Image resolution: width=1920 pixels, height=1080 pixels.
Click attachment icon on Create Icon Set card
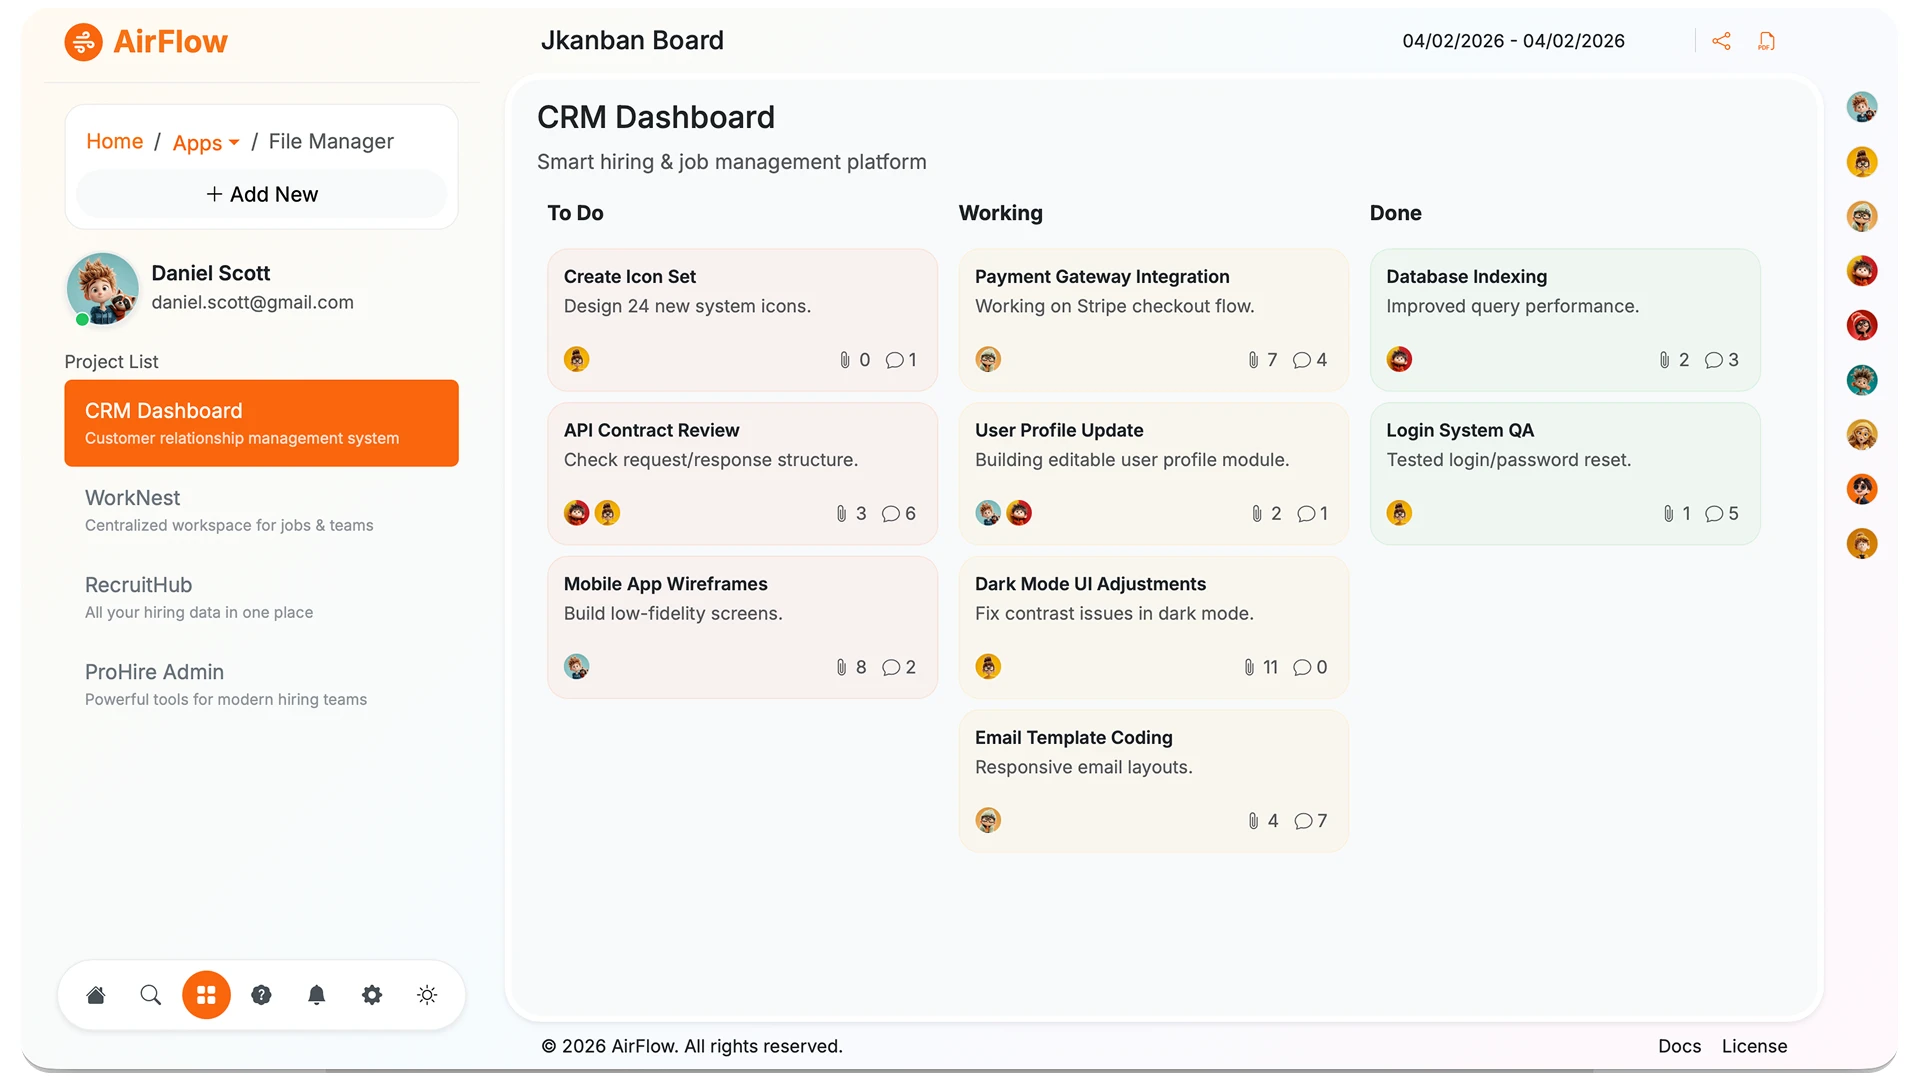pyautogui.click(x=845, y=360)
